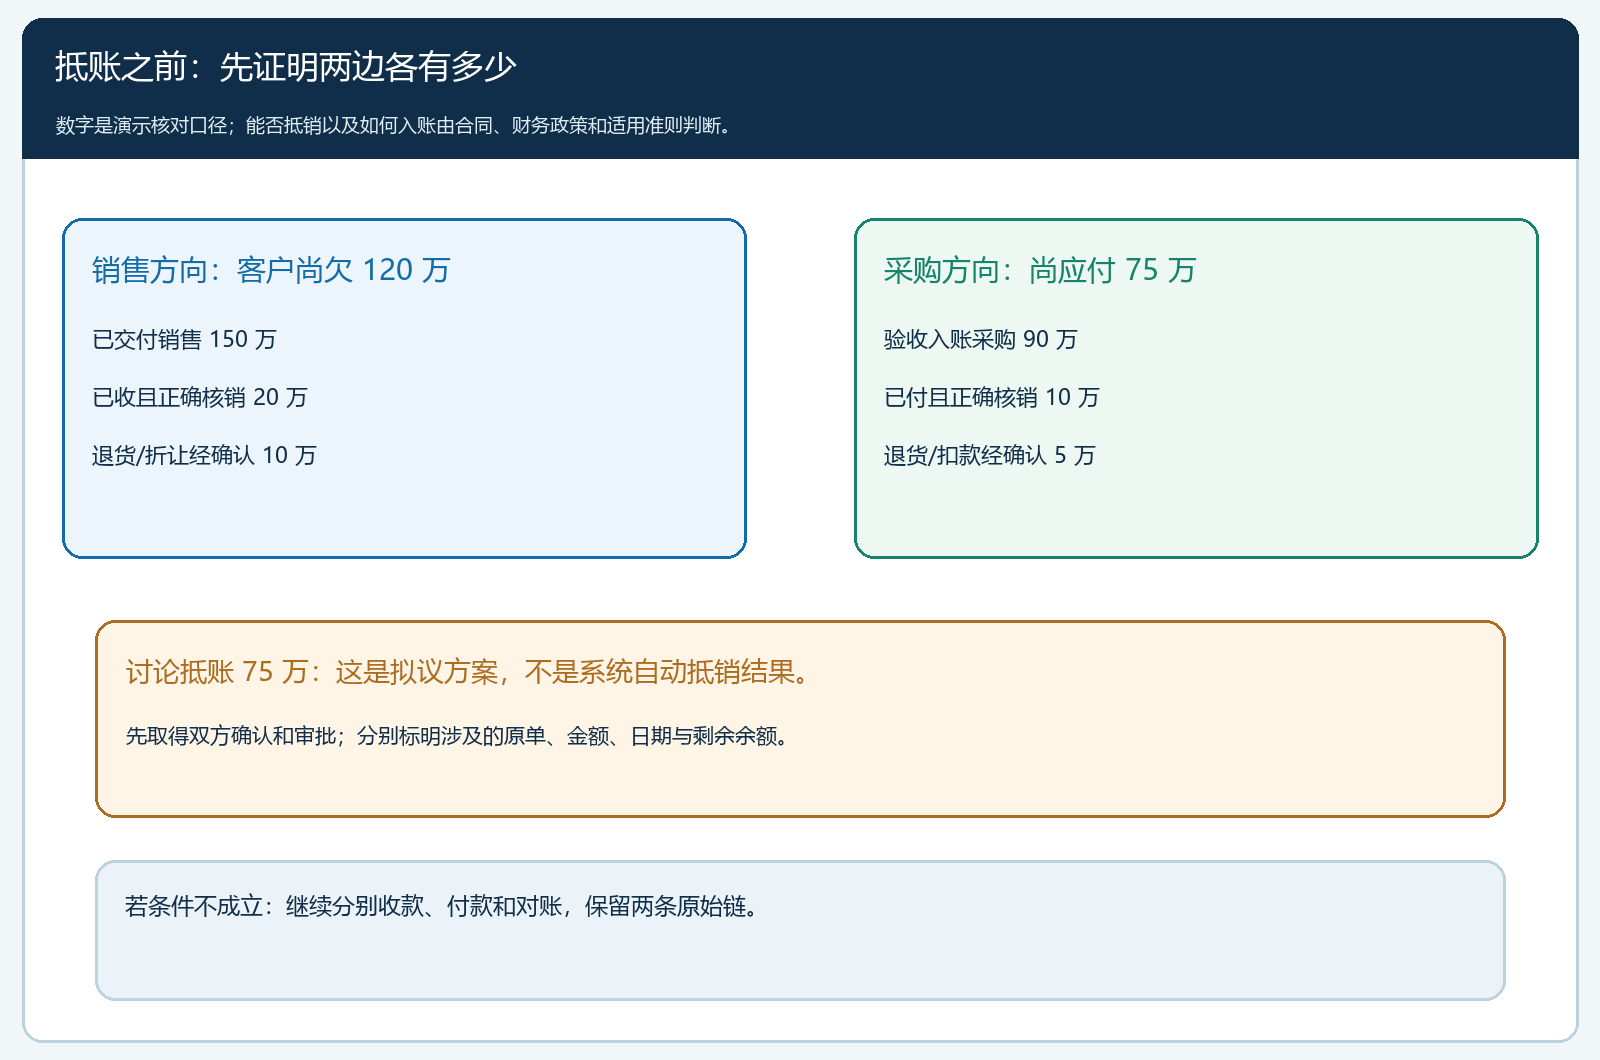Select the line '验收入账采购 90 万'
The image size is (1600, 1060).
point(981,340)
